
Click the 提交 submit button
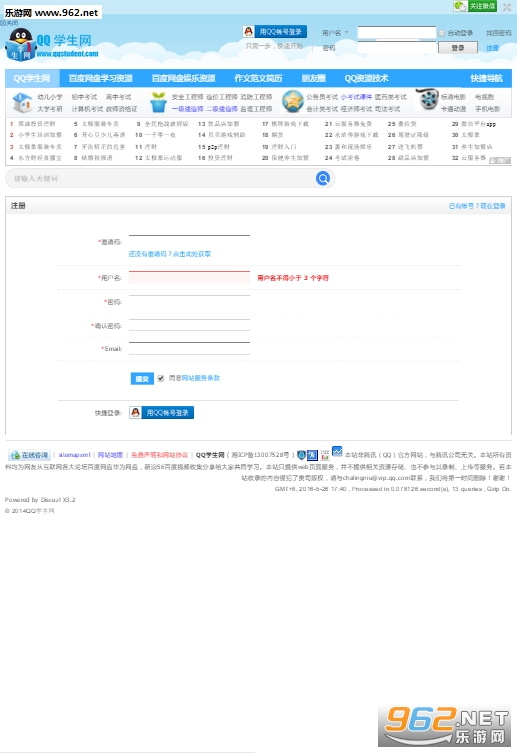pyautogui.click(x=142, y=379)
